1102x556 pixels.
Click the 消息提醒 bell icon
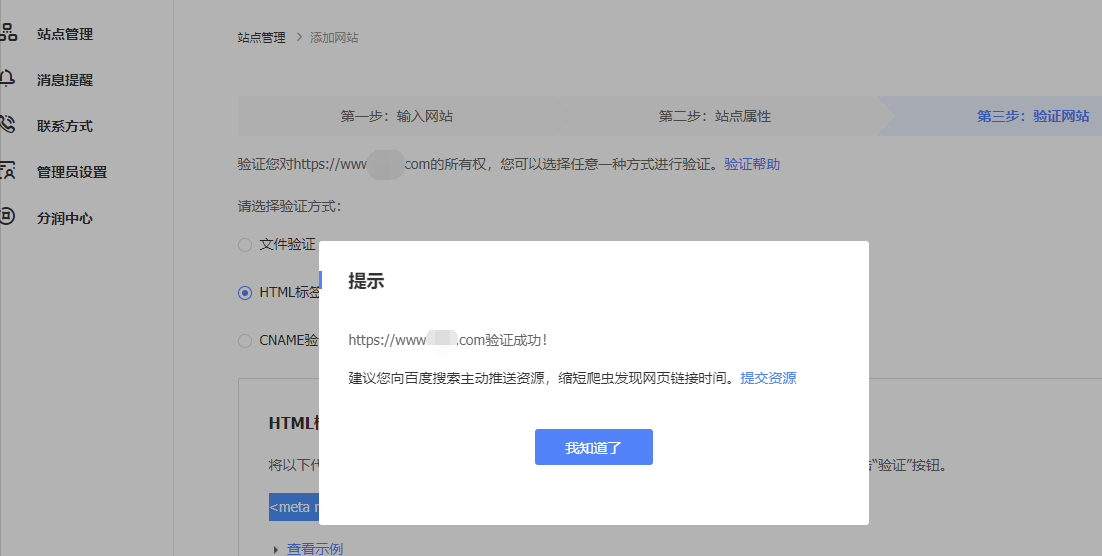pos(8,79)
